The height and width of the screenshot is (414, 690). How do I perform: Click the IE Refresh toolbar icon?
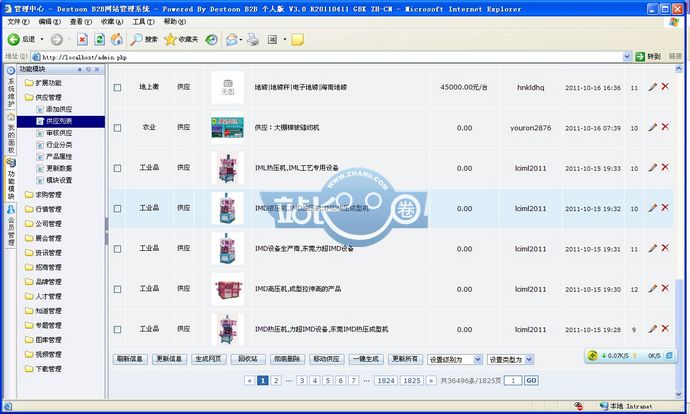click(x=99, y=39)
